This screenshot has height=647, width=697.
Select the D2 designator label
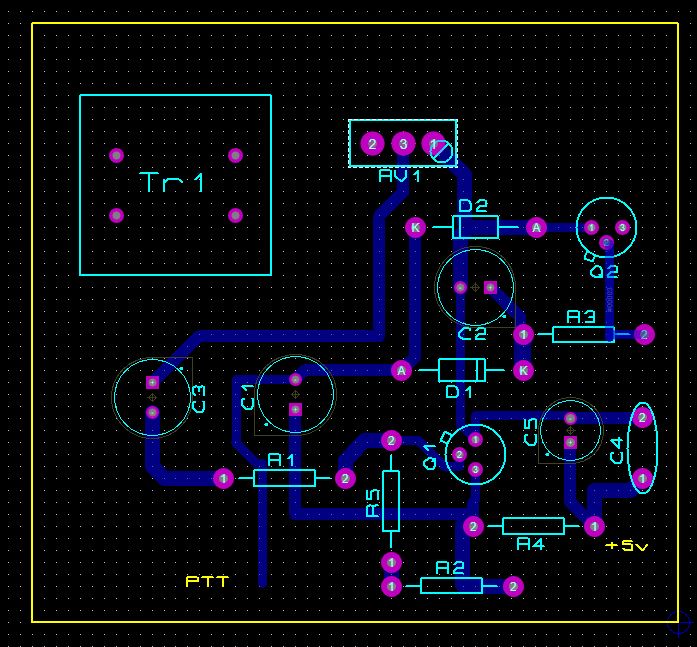[x=473, y=206]
